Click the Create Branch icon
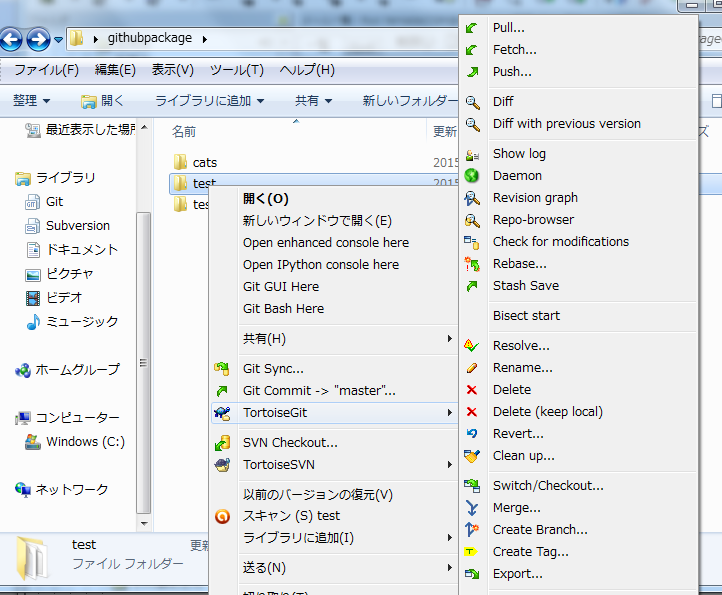The width and height of the screenshot is (722, 595). point(472,530)
